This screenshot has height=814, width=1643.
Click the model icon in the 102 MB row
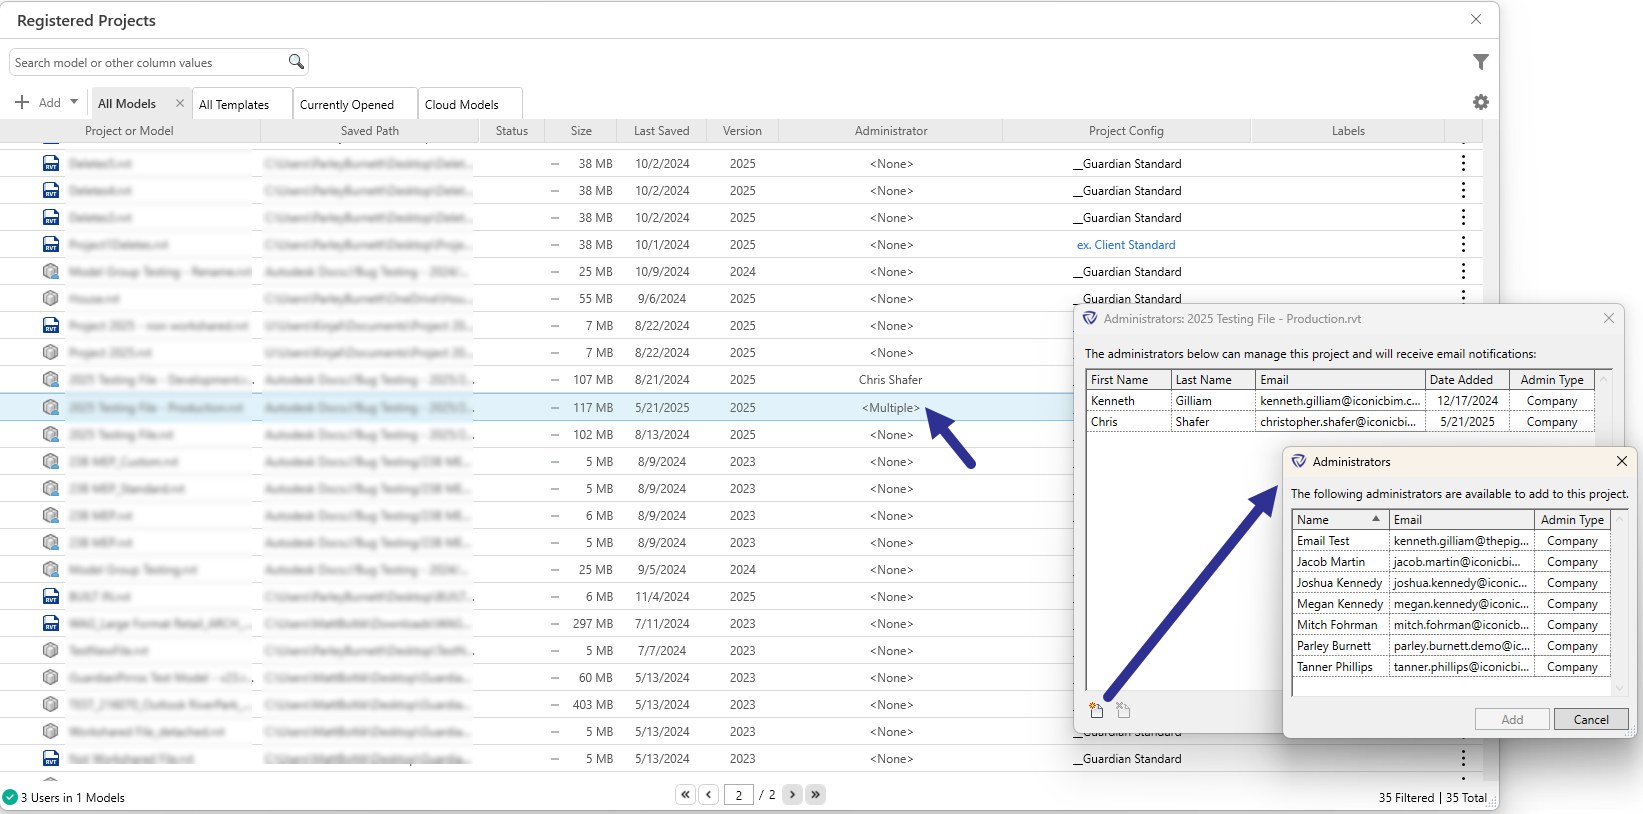click(x=51, y=434)
